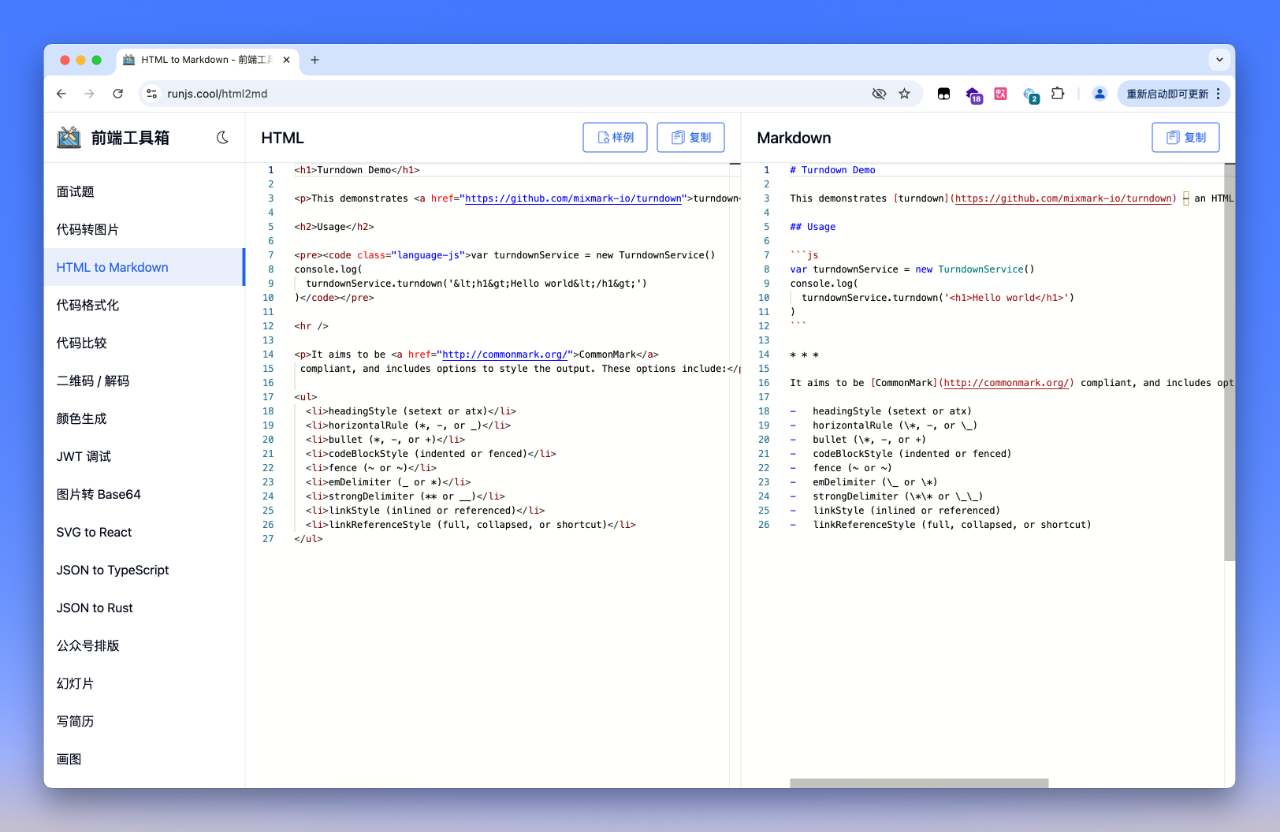Open the 颜色生成 tool
Image resolution: width=1280 pixels, height=832 pixels.
point(144,419)
